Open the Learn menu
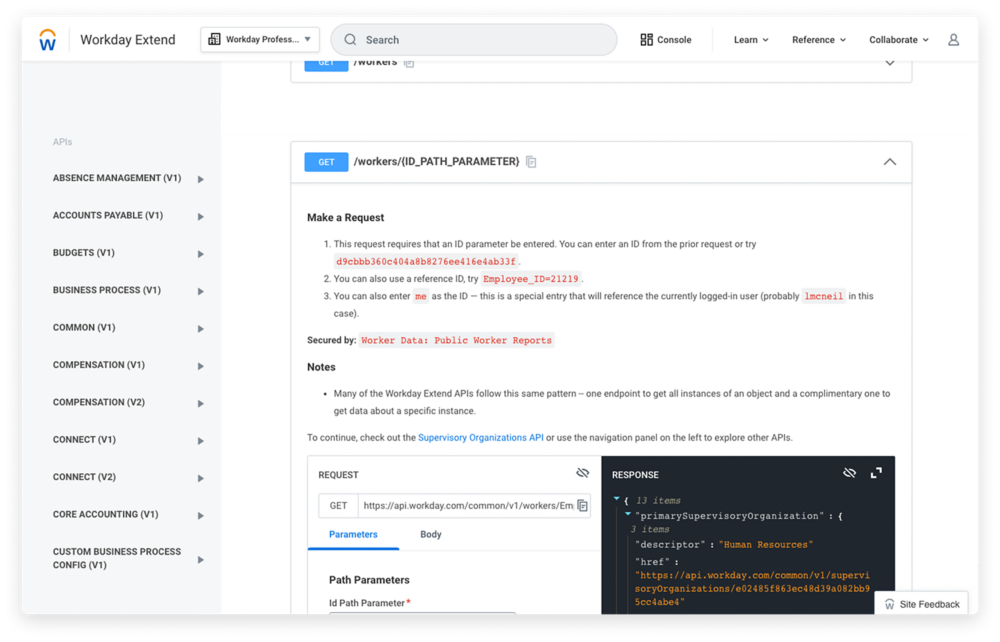This screenshot has height=642, width=1000. (751, 40)
